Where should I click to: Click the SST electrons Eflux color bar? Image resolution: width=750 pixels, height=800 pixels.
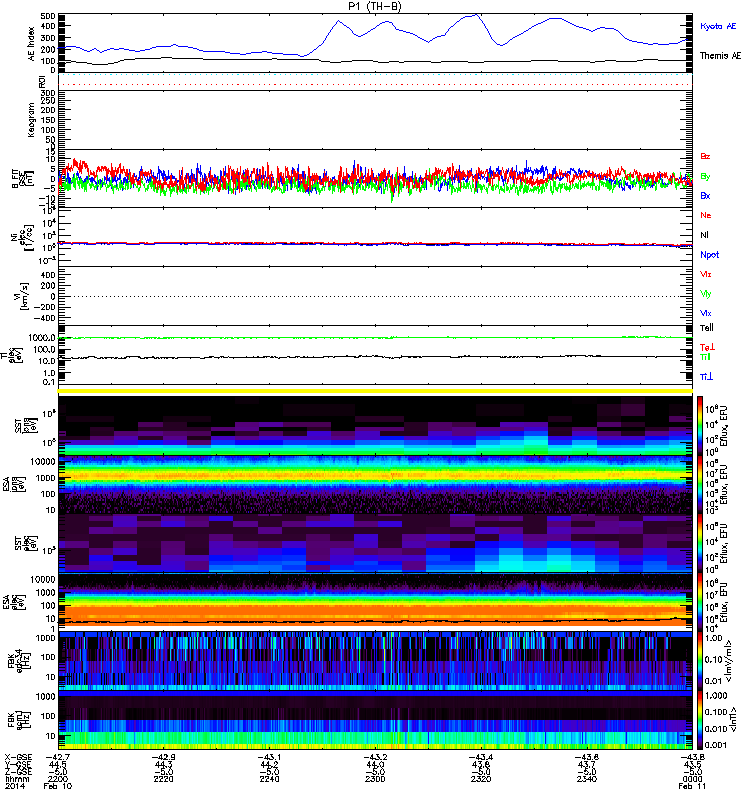click(x=699, y=543)
